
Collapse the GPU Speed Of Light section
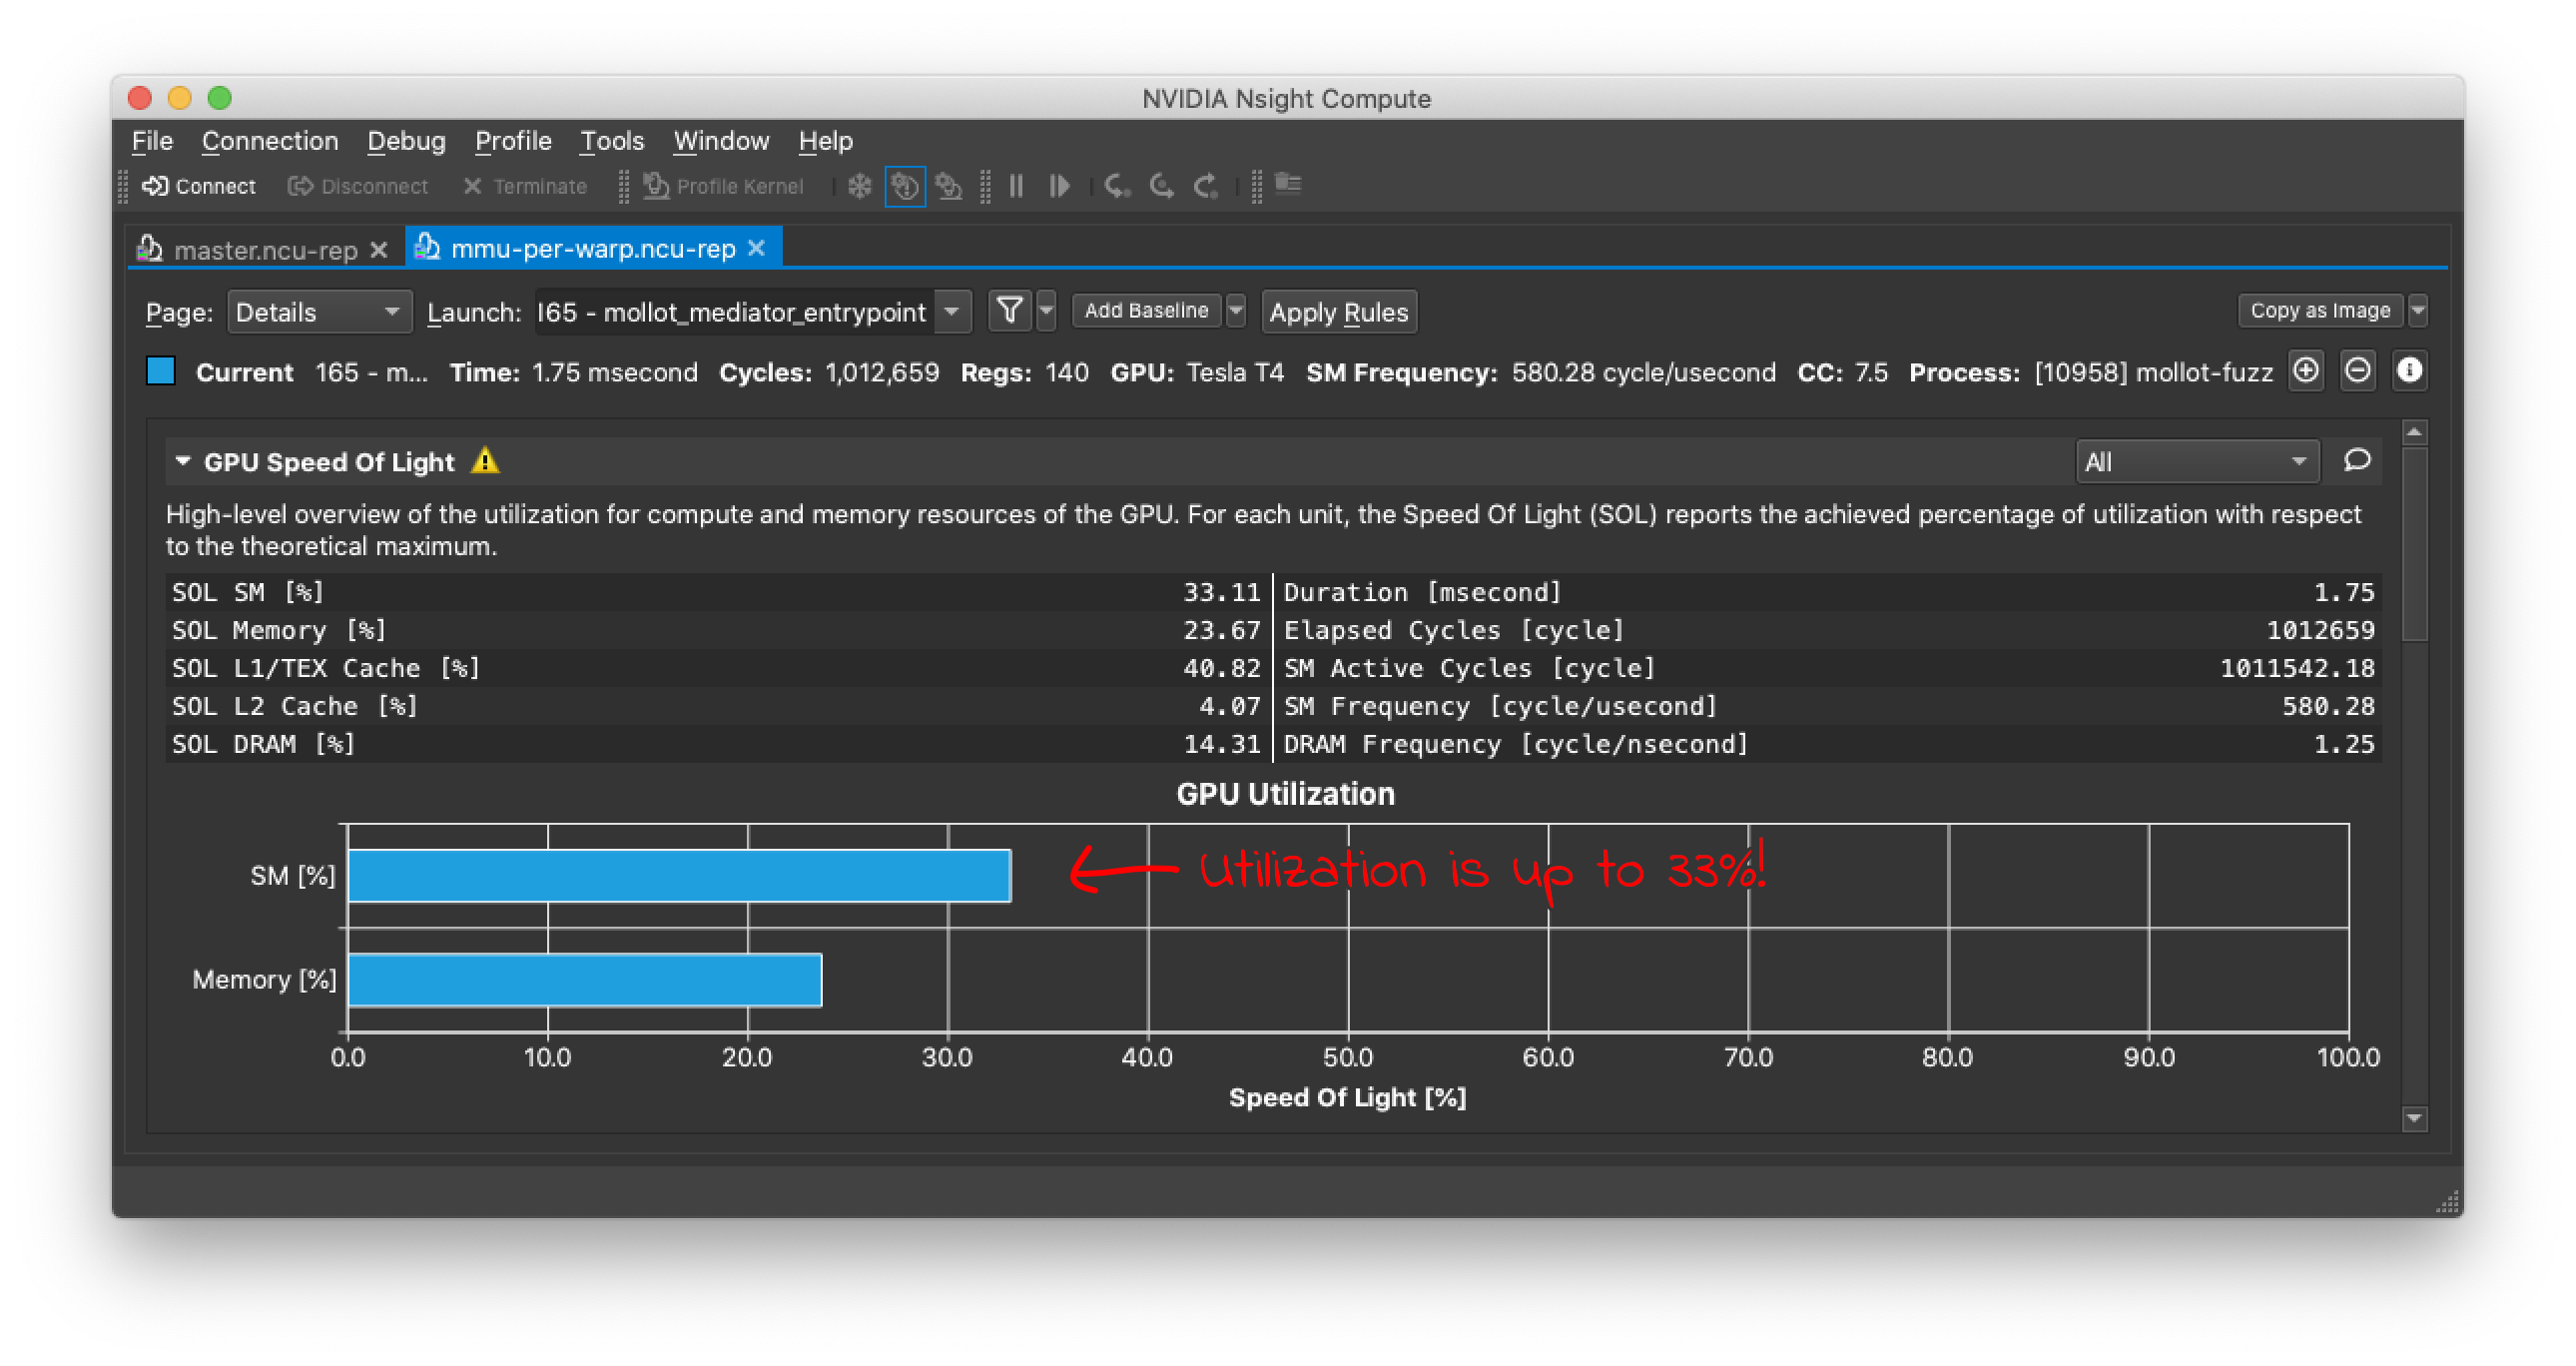[183, 461]
